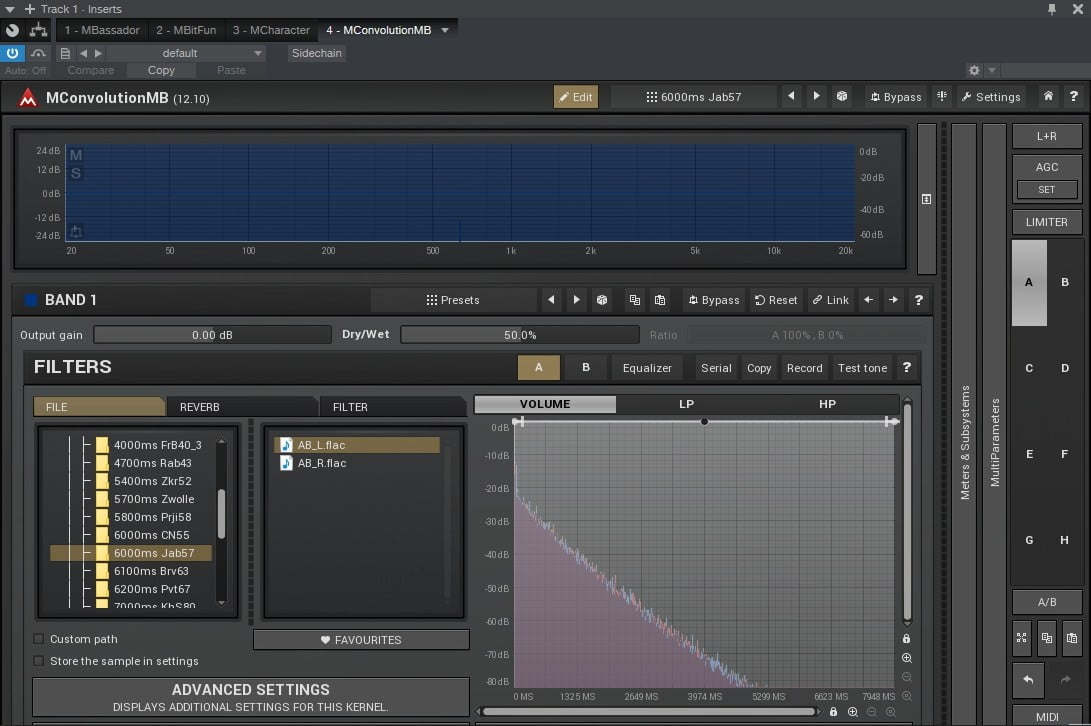Toggle the plugin power button
This screenshot has height=726, width=1091.
click(13, 53)
